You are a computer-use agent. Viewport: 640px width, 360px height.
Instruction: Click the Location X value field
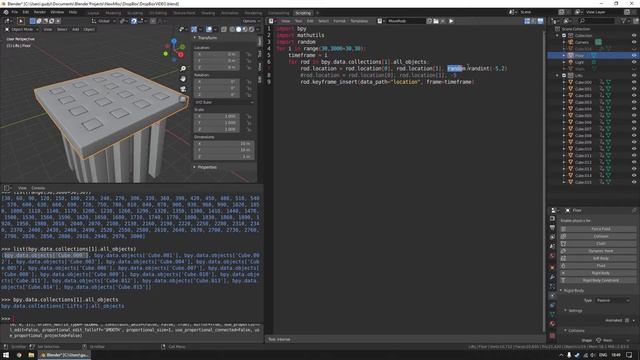[x=217, y=54]
